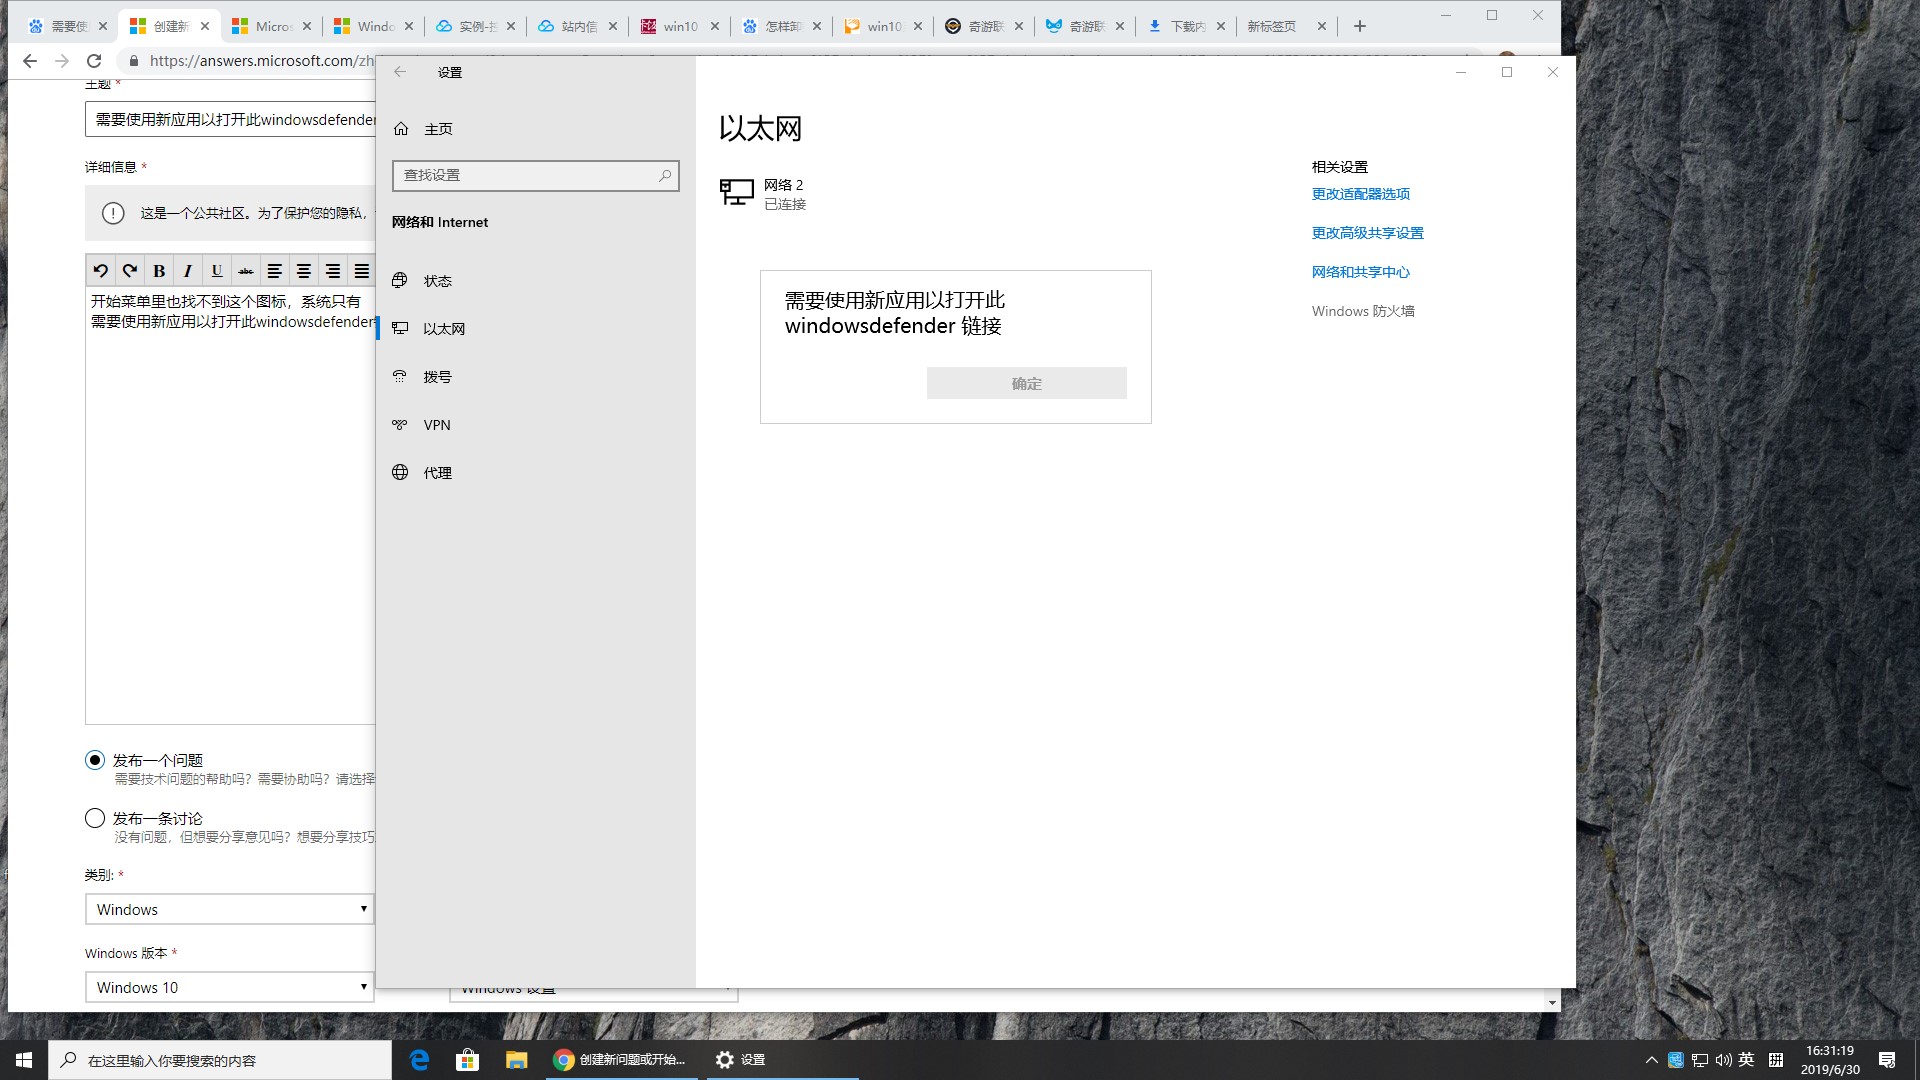Click the 更改适配器选项 link
The height and width of the screenshot is (1080, 1920).
click(1360, 194)
